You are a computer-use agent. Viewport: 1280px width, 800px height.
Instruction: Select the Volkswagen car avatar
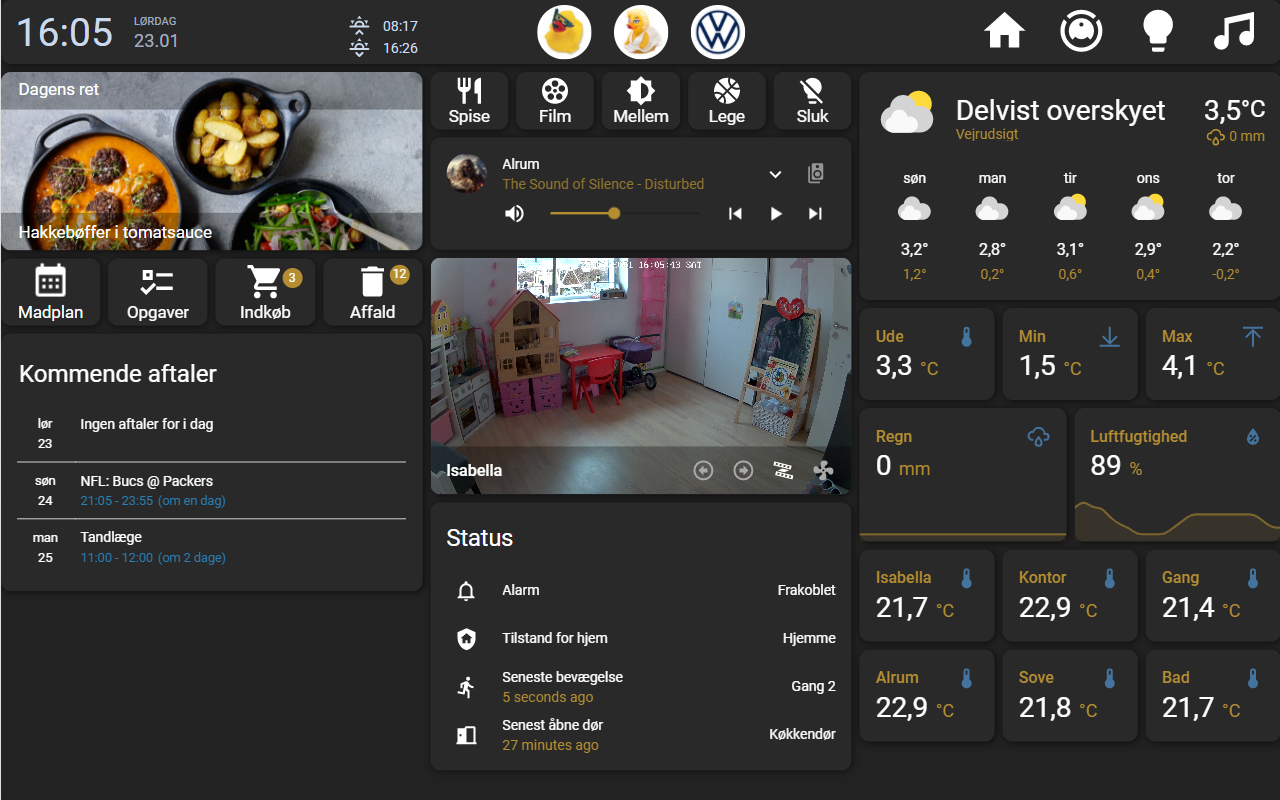(718, 32)
